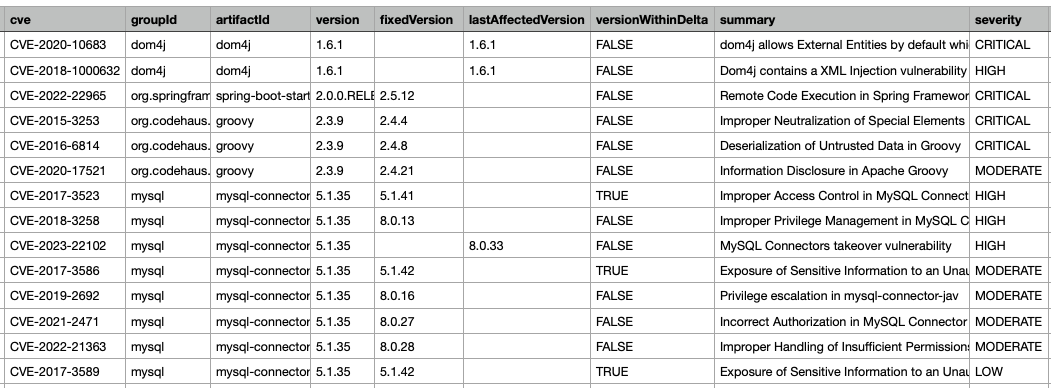Click the groupId column header

[x=168, y=20]
